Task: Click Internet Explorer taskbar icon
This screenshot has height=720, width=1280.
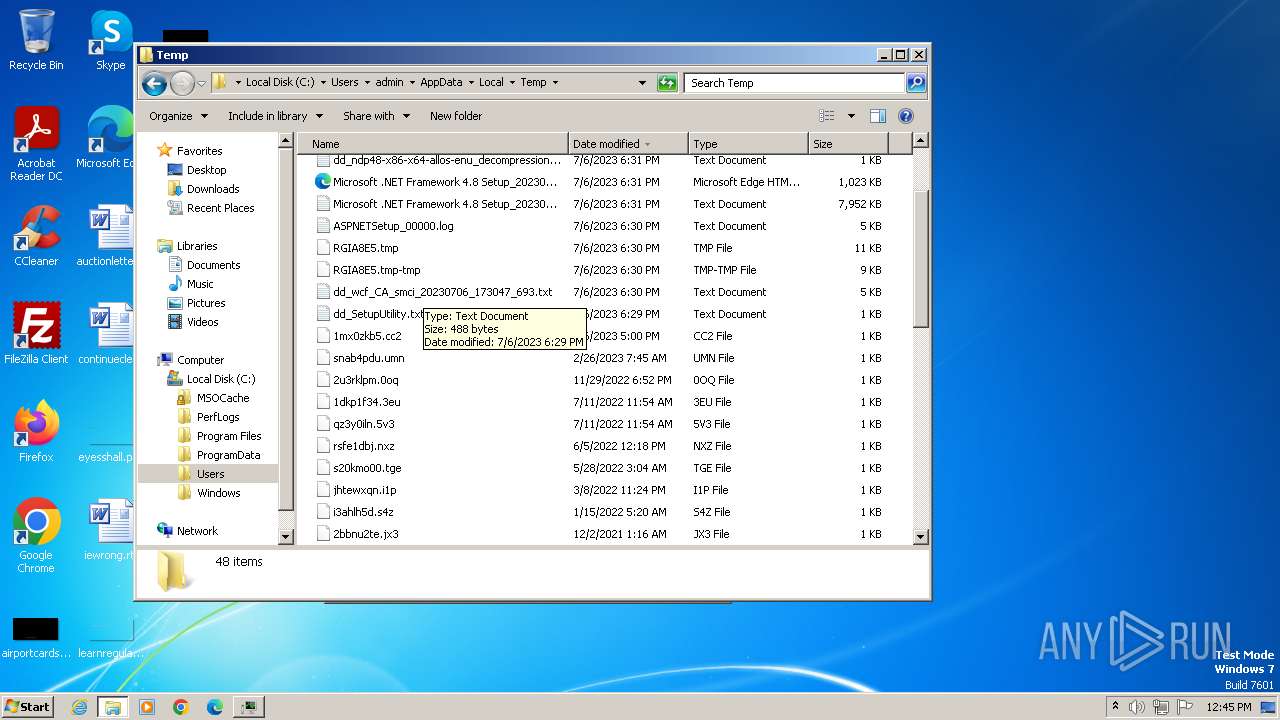Action: coord(79,707)
